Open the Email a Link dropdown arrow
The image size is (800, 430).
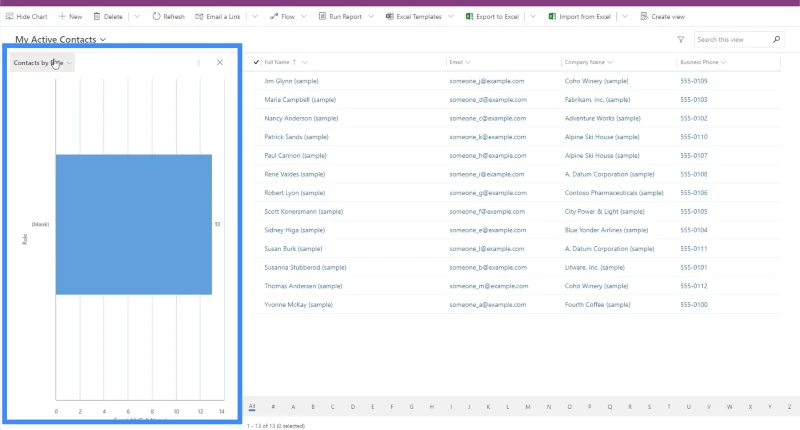click(x=255, y=16)
